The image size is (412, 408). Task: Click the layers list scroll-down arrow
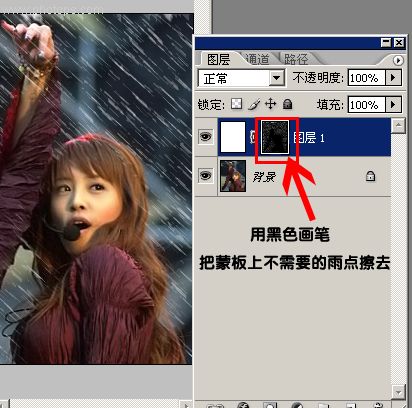[398, 392]
